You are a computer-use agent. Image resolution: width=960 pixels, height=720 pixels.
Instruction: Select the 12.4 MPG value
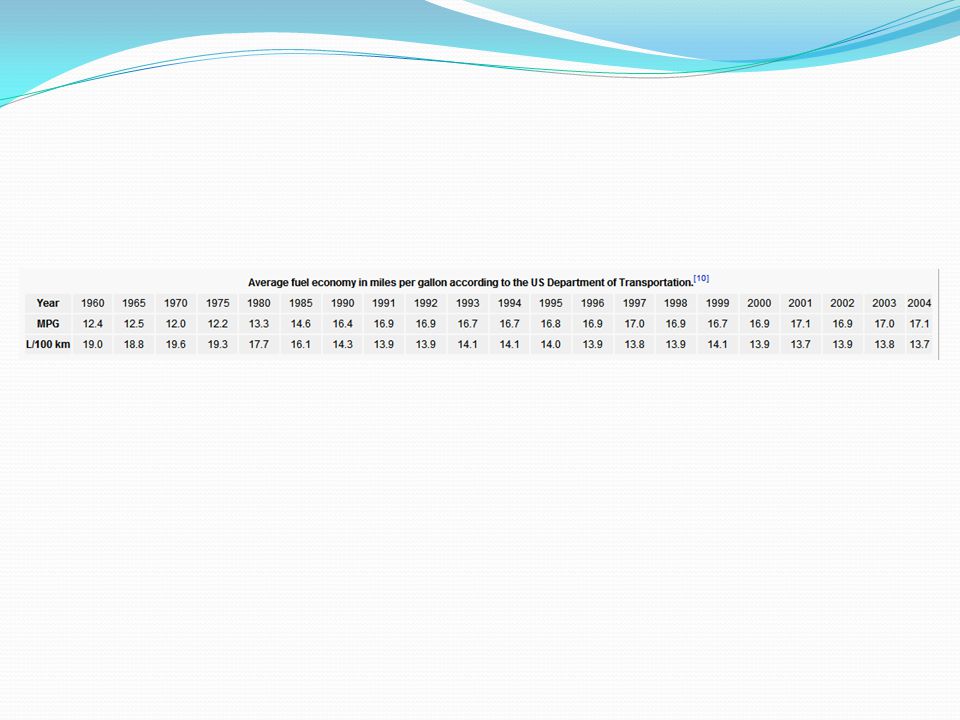(x=93, y=324)
